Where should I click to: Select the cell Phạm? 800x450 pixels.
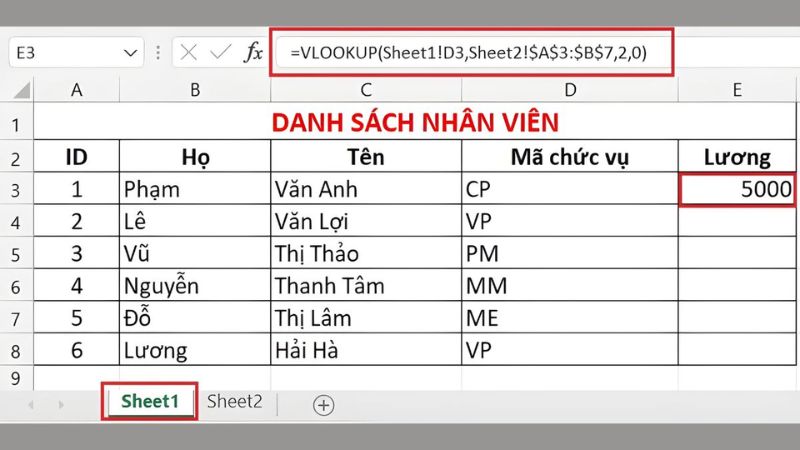click(x=195, y=189)
